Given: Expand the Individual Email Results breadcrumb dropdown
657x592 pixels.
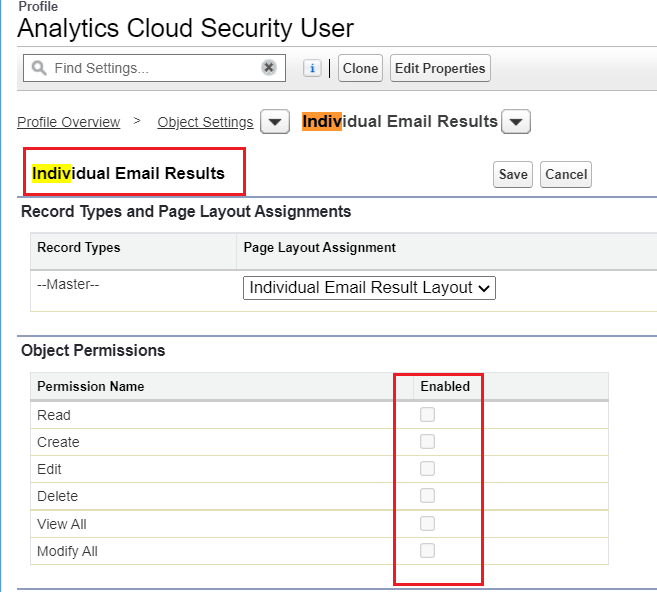Looking at the screenshot, I should click(x=515, y=122).
